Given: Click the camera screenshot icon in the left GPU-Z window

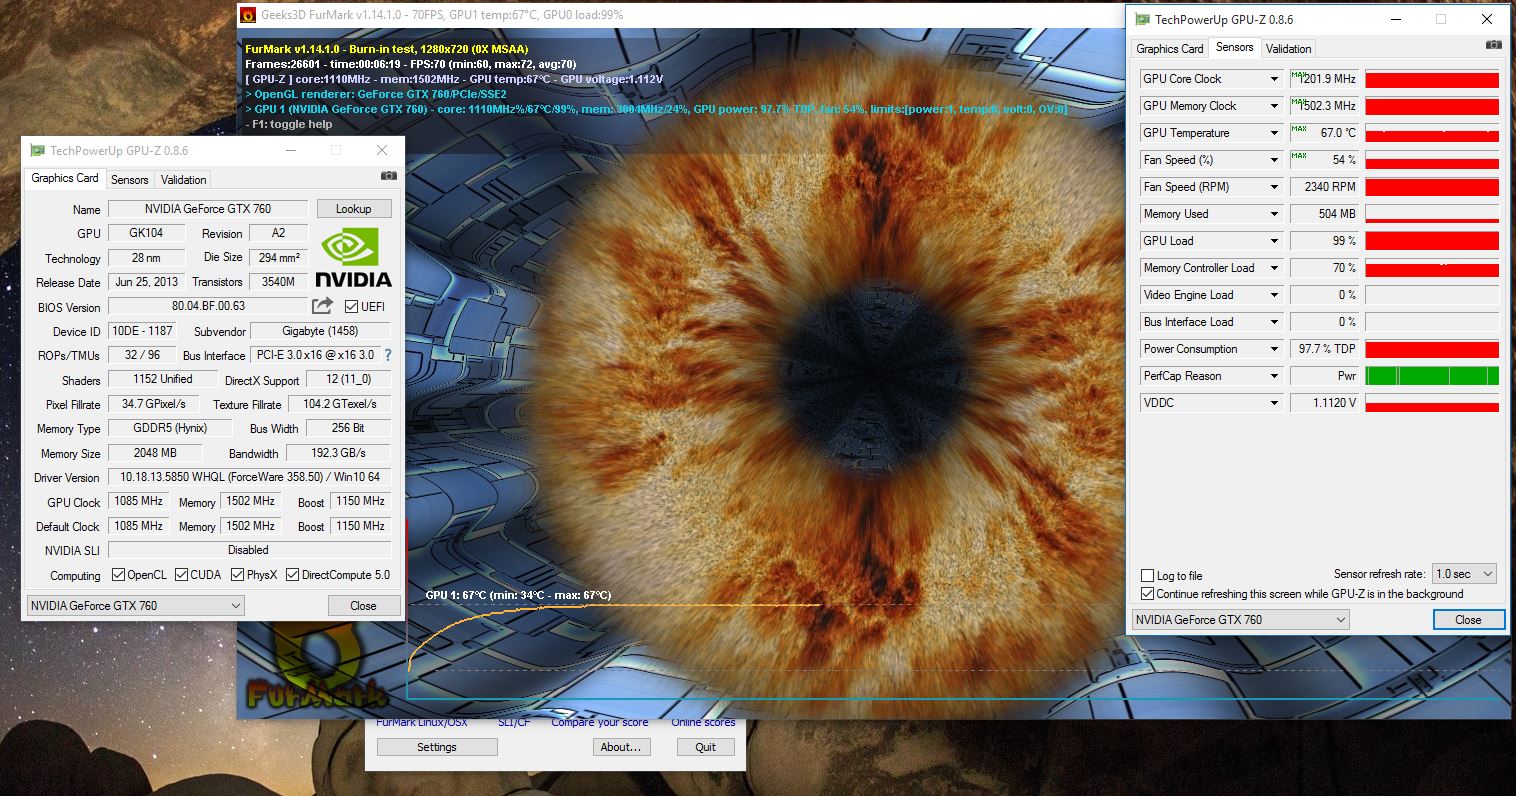Looking at the screenshot, I should [x=389, y=177].
